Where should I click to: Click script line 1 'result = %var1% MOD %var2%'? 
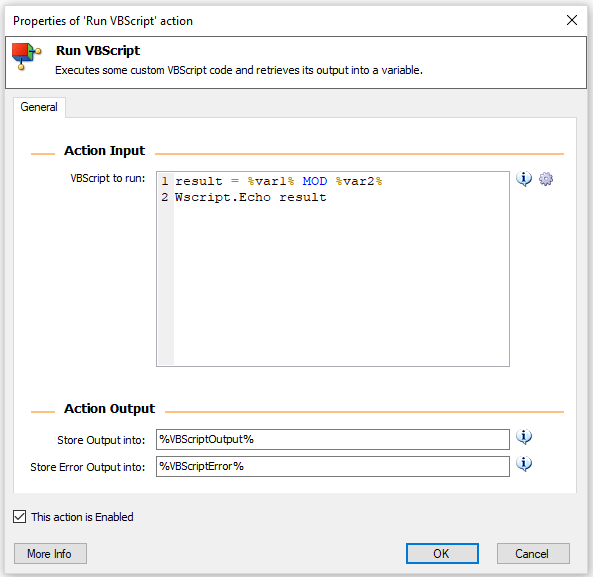(x=278, y=181)
